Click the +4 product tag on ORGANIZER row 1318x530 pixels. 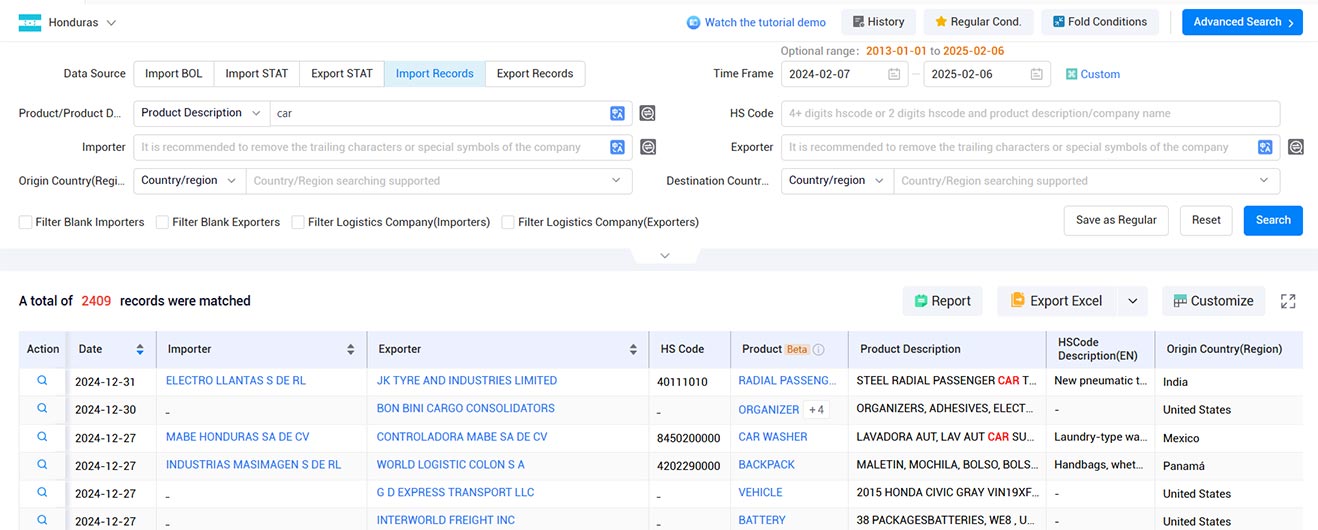(x=816, y=409)
